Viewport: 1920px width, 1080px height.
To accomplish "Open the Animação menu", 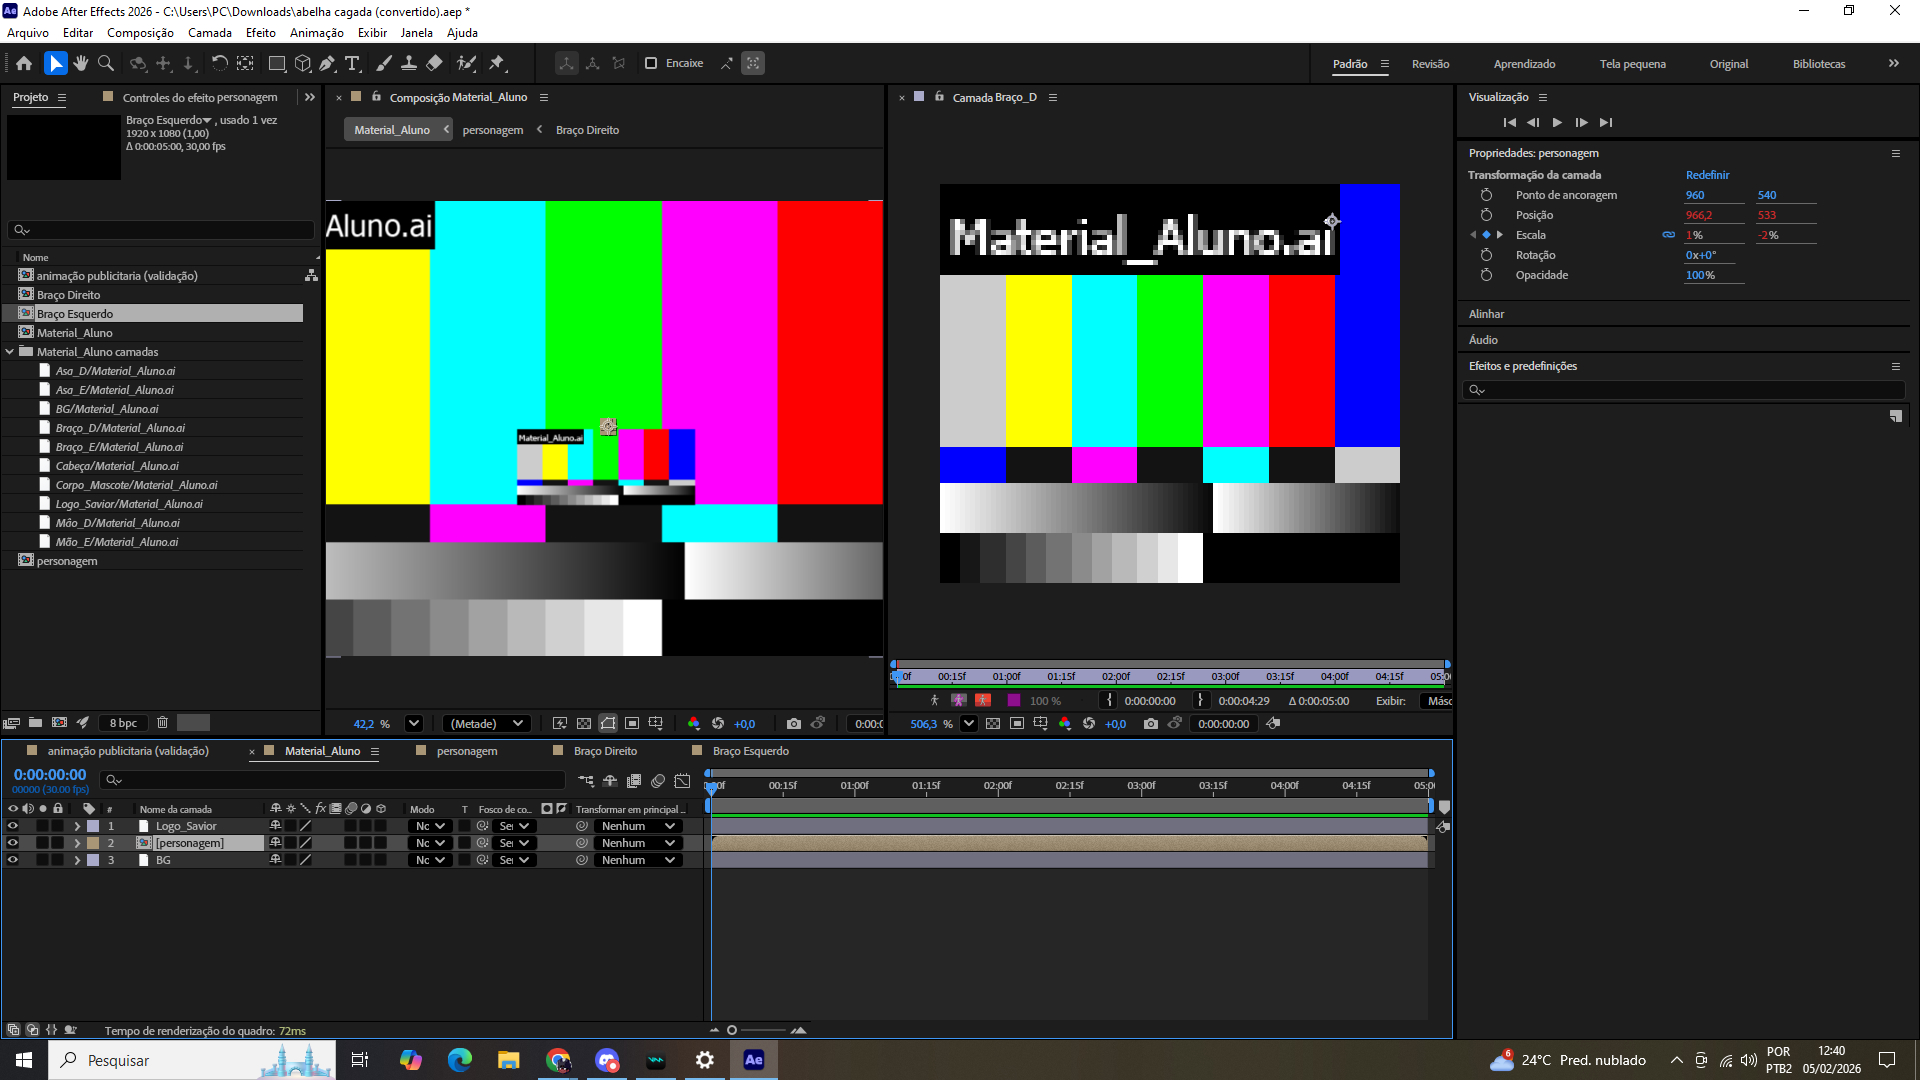I will coord(316,33).
